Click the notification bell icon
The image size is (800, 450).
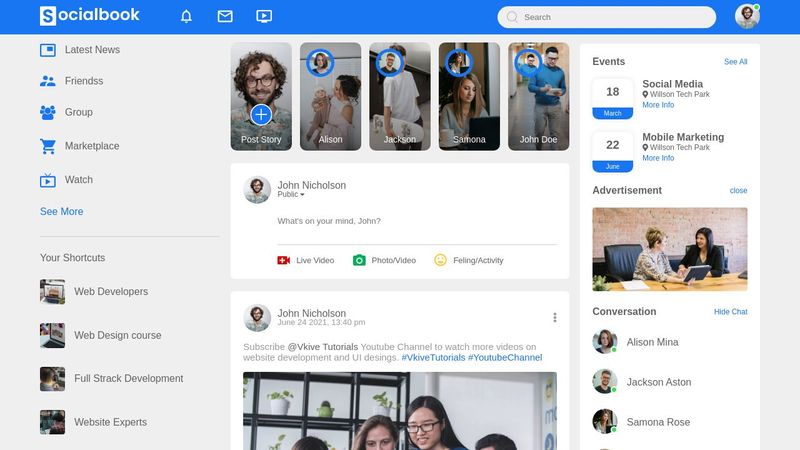[x=186, y=16]
